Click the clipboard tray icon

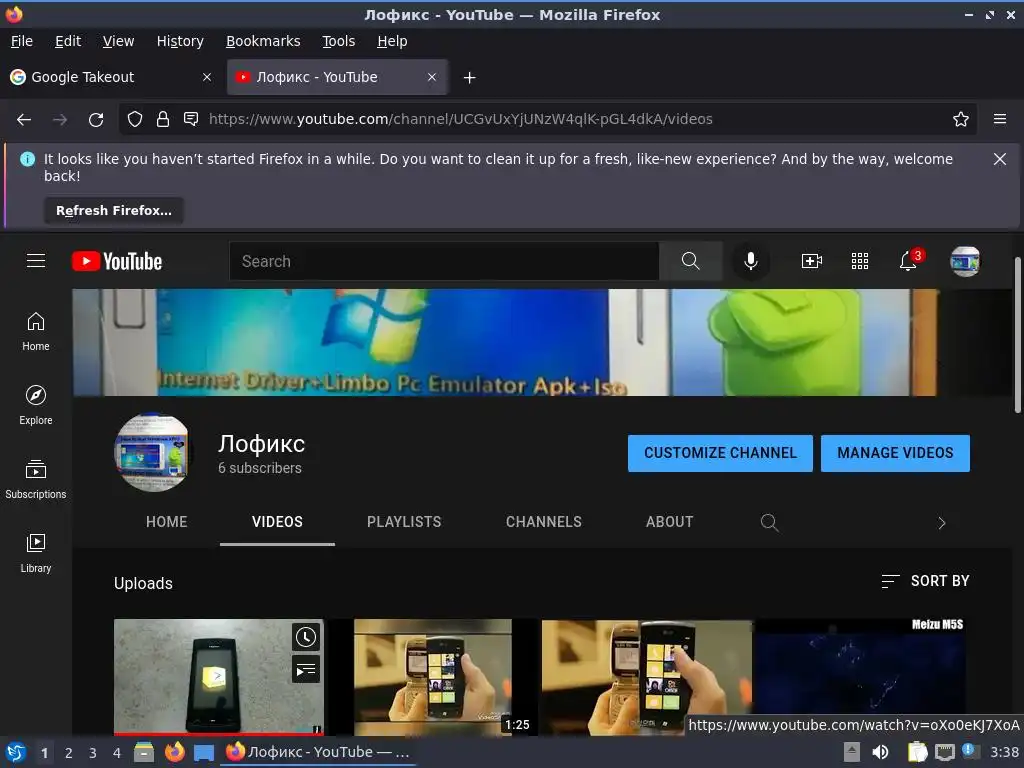tap(918, 752)
